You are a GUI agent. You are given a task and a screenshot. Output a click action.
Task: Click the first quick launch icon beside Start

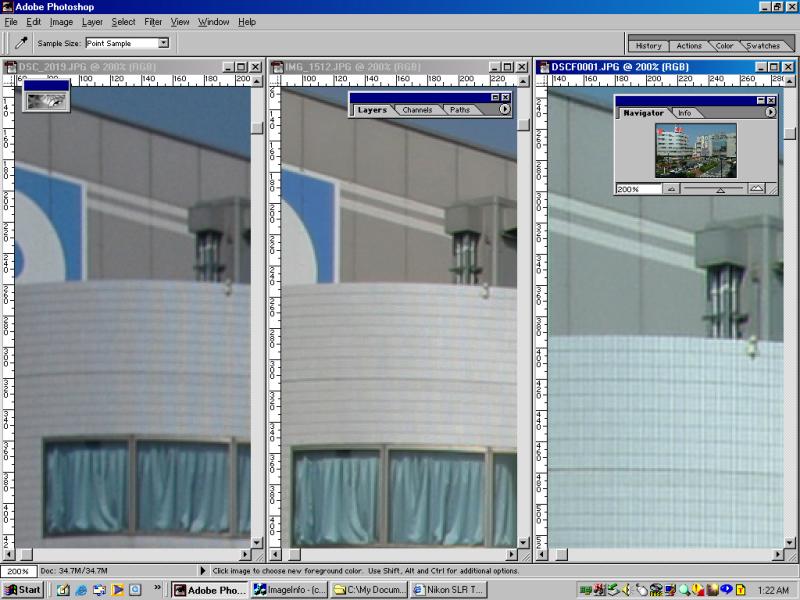pos(63,590)
